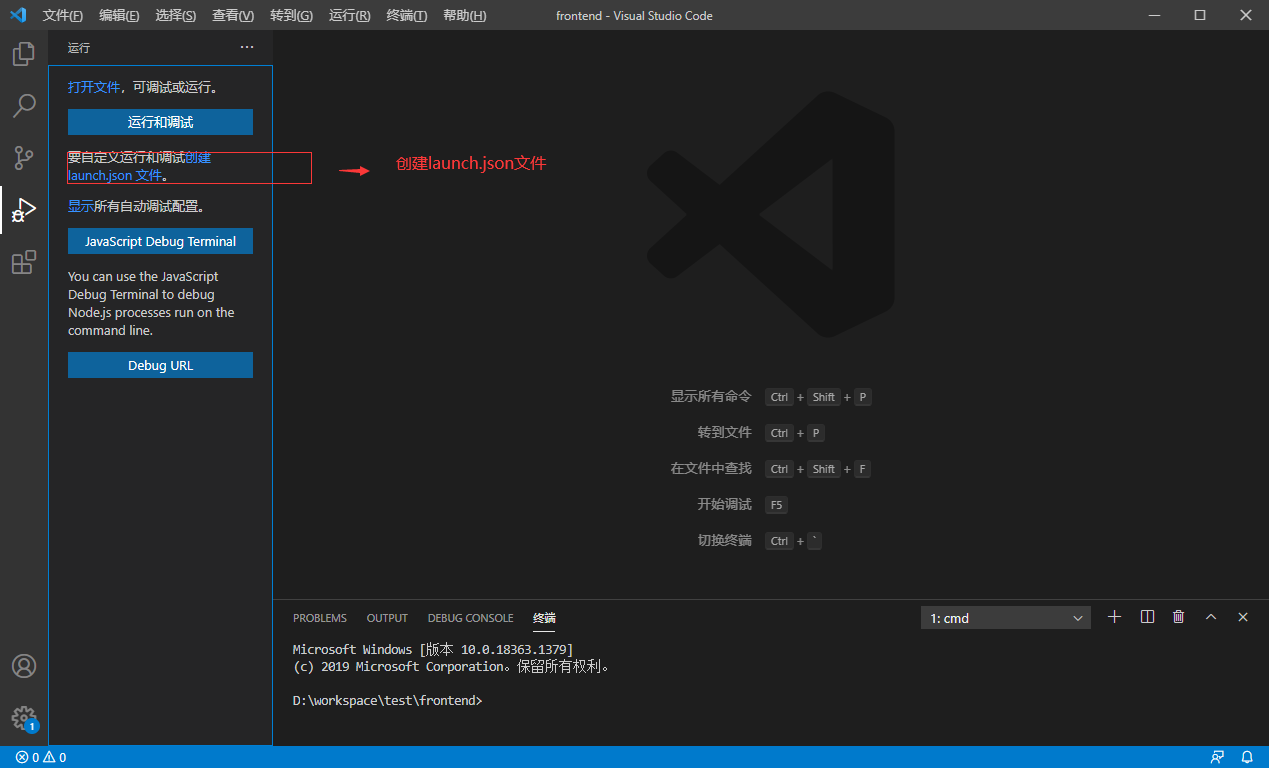Image resolution: width=1269 pixels, height=768 pixels.
Task: Split the terminal pane
Action: pos(1147,617)
